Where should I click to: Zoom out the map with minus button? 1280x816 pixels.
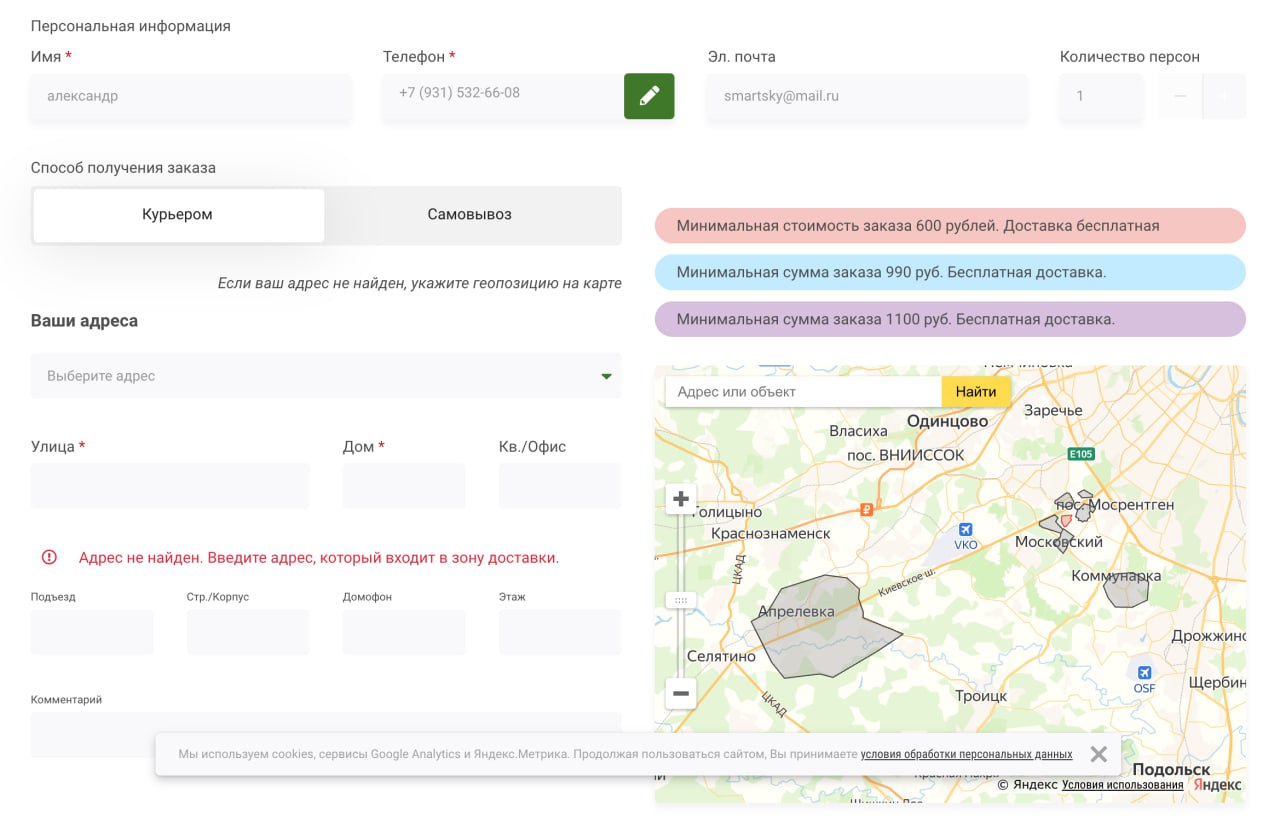click(x=681, y=693)
